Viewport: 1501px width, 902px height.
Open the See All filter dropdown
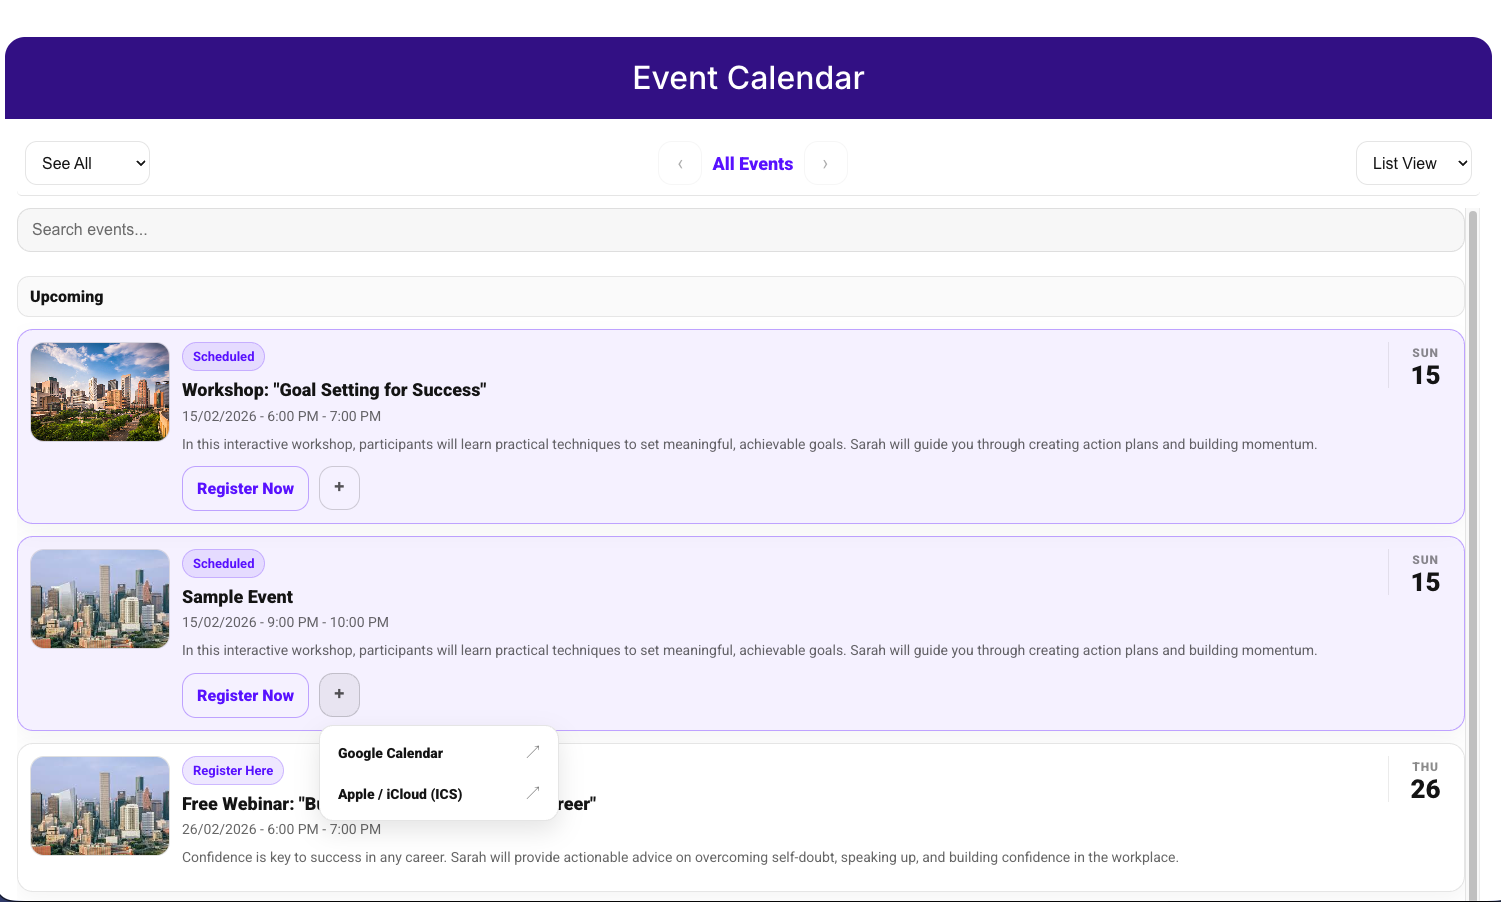point(87,163)
